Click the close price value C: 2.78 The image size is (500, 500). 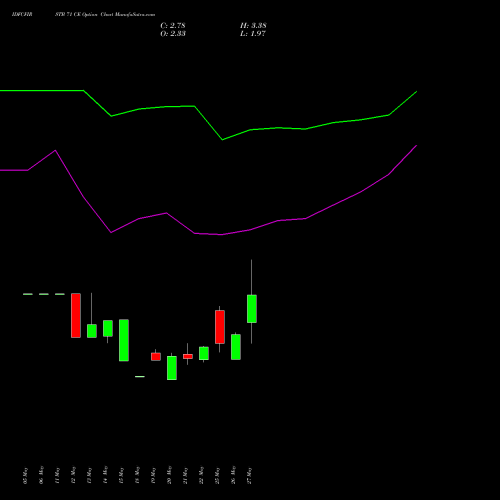click(x=173, y=26)
